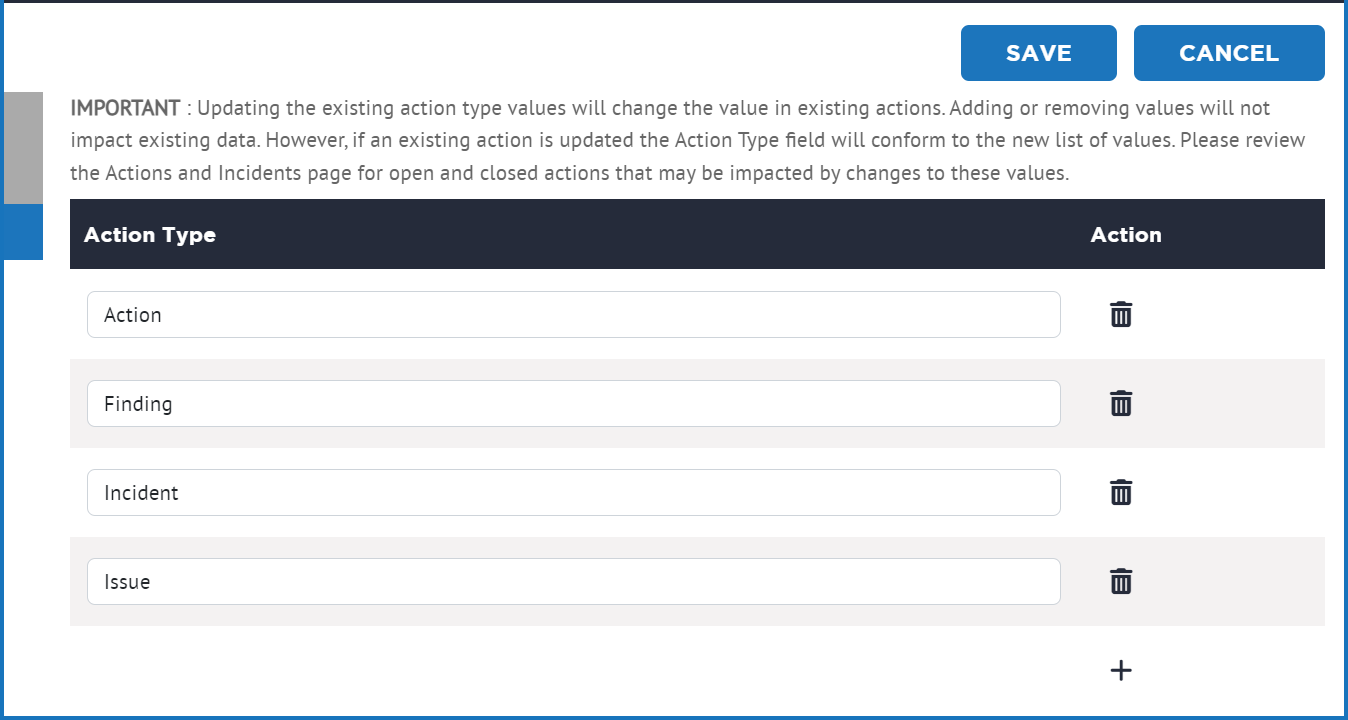This screenshot has width=1348, height=720.
Task: Delete the Action type row with trash icon
Action: point(1121,314)
